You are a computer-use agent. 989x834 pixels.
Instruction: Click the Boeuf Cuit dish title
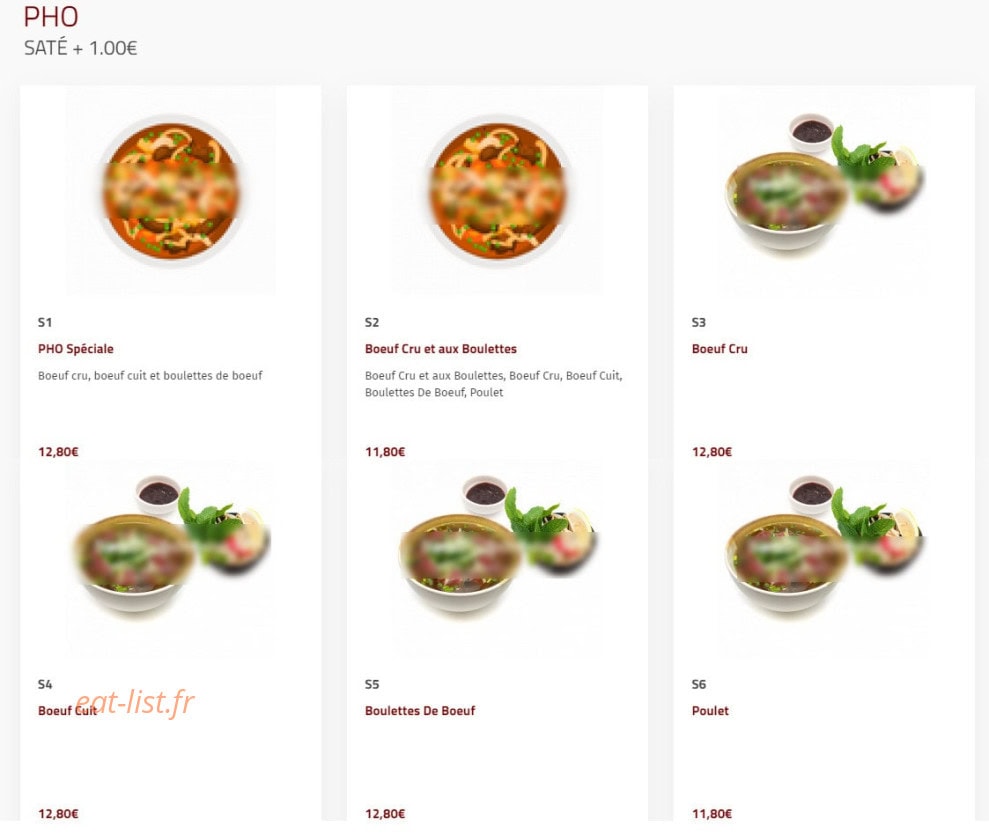[67, 711]
